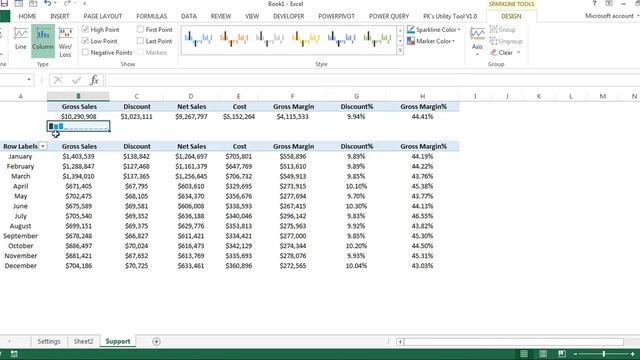640x360 pixels.
Task: Open the POWERPIVOT ribbon tab
Action: point(336,16)
